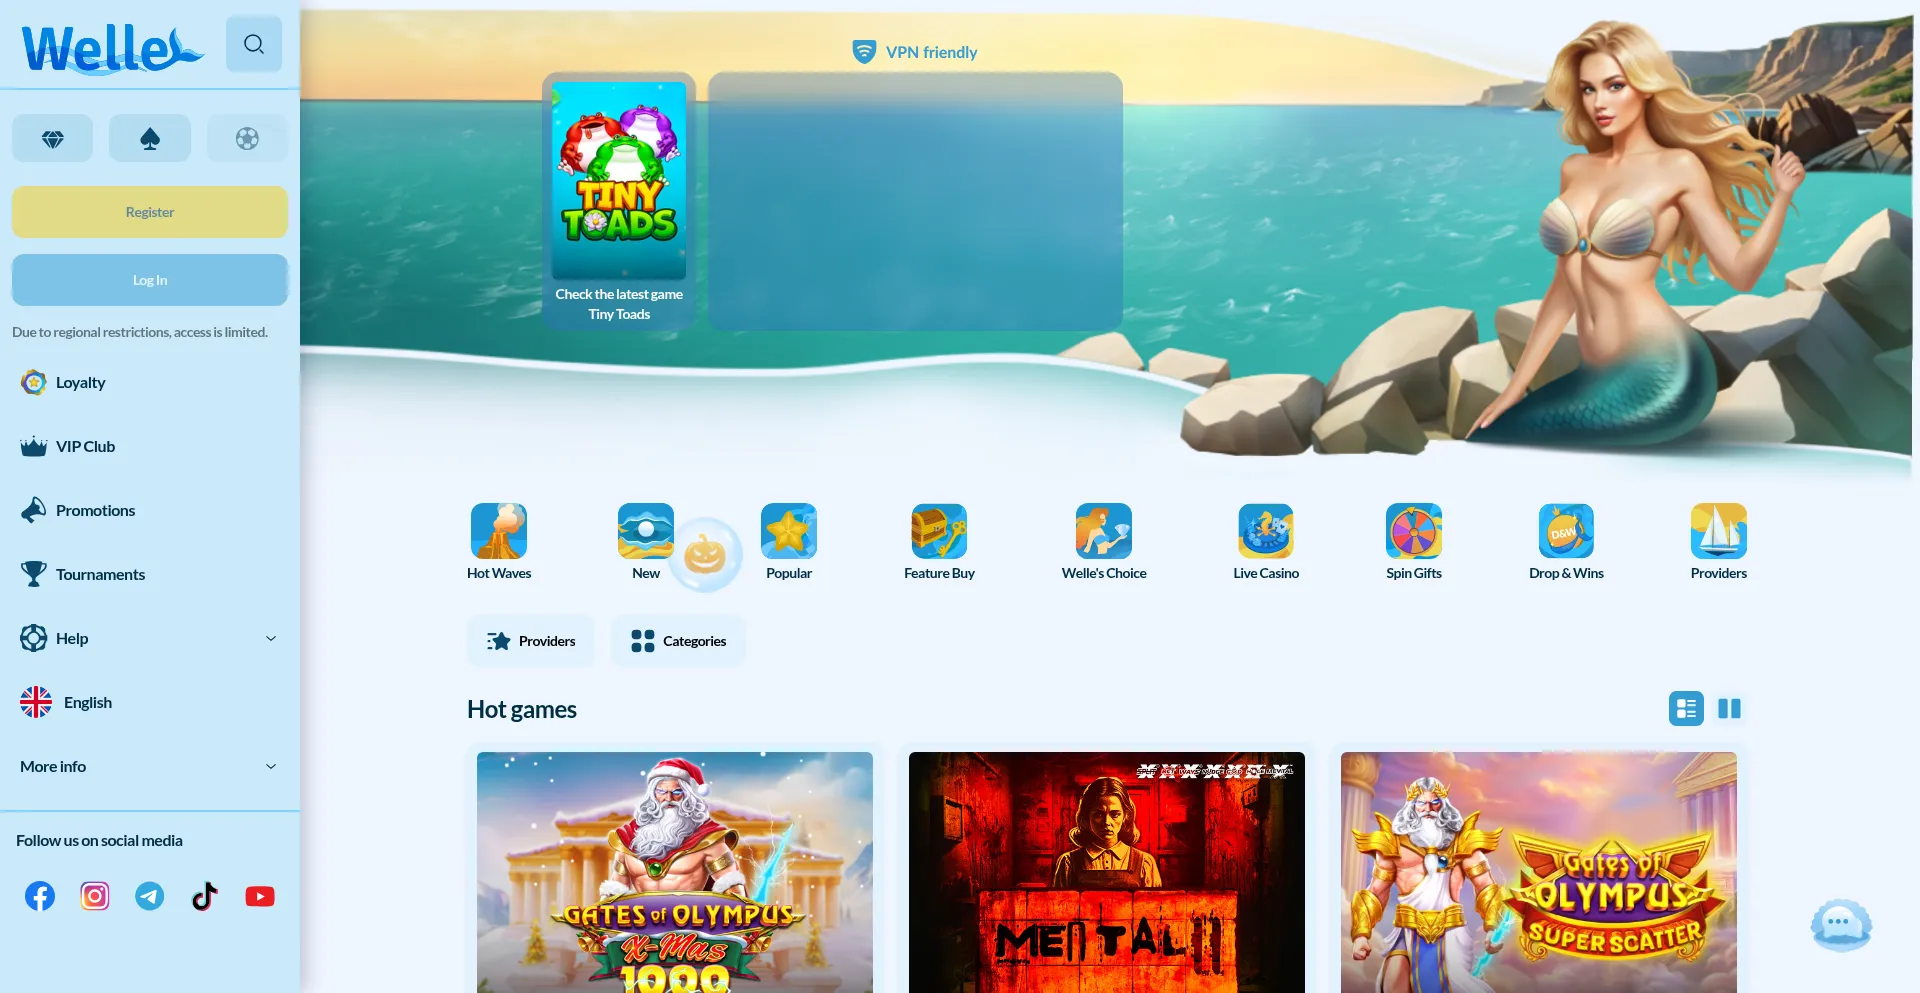Screen dimensions: 1920x993
Task: Open the English language selector
Action: (x=150, y=702)
